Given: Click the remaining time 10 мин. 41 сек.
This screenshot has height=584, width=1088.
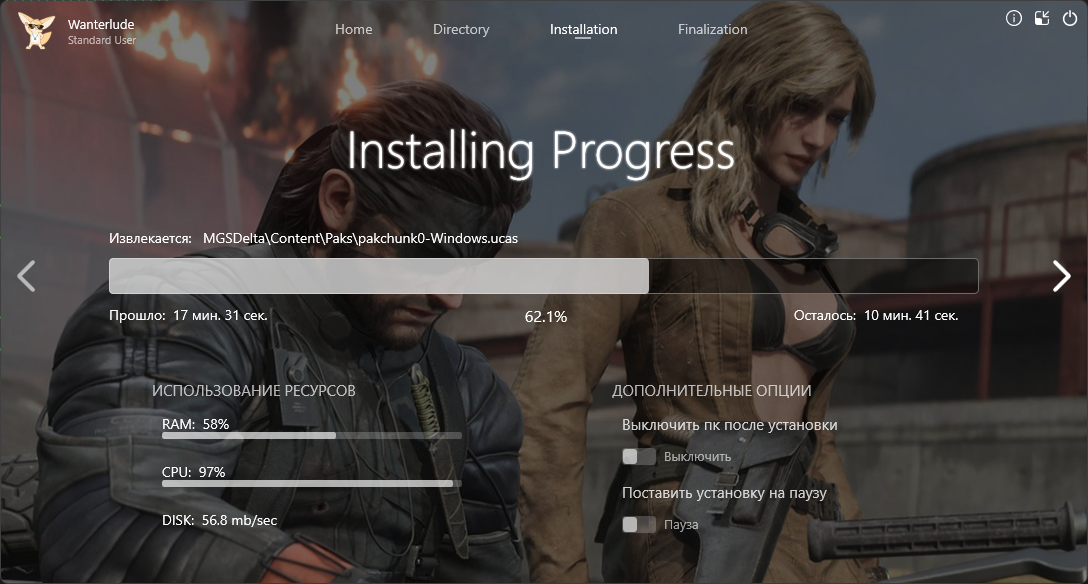Looking at the screenshot, I should [910, 316].
